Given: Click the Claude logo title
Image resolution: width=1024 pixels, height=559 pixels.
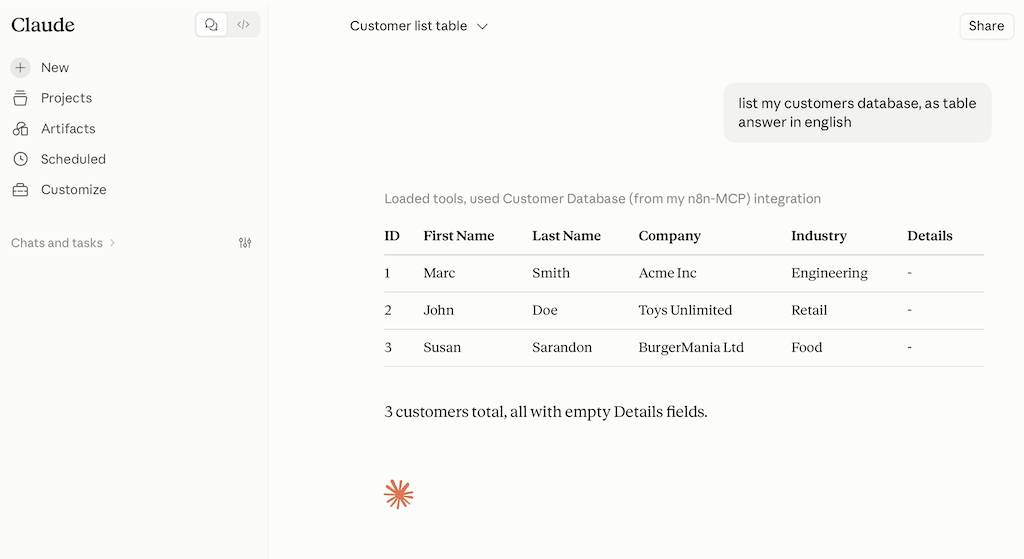Looking at the screenshot, I should click(43, 25).
